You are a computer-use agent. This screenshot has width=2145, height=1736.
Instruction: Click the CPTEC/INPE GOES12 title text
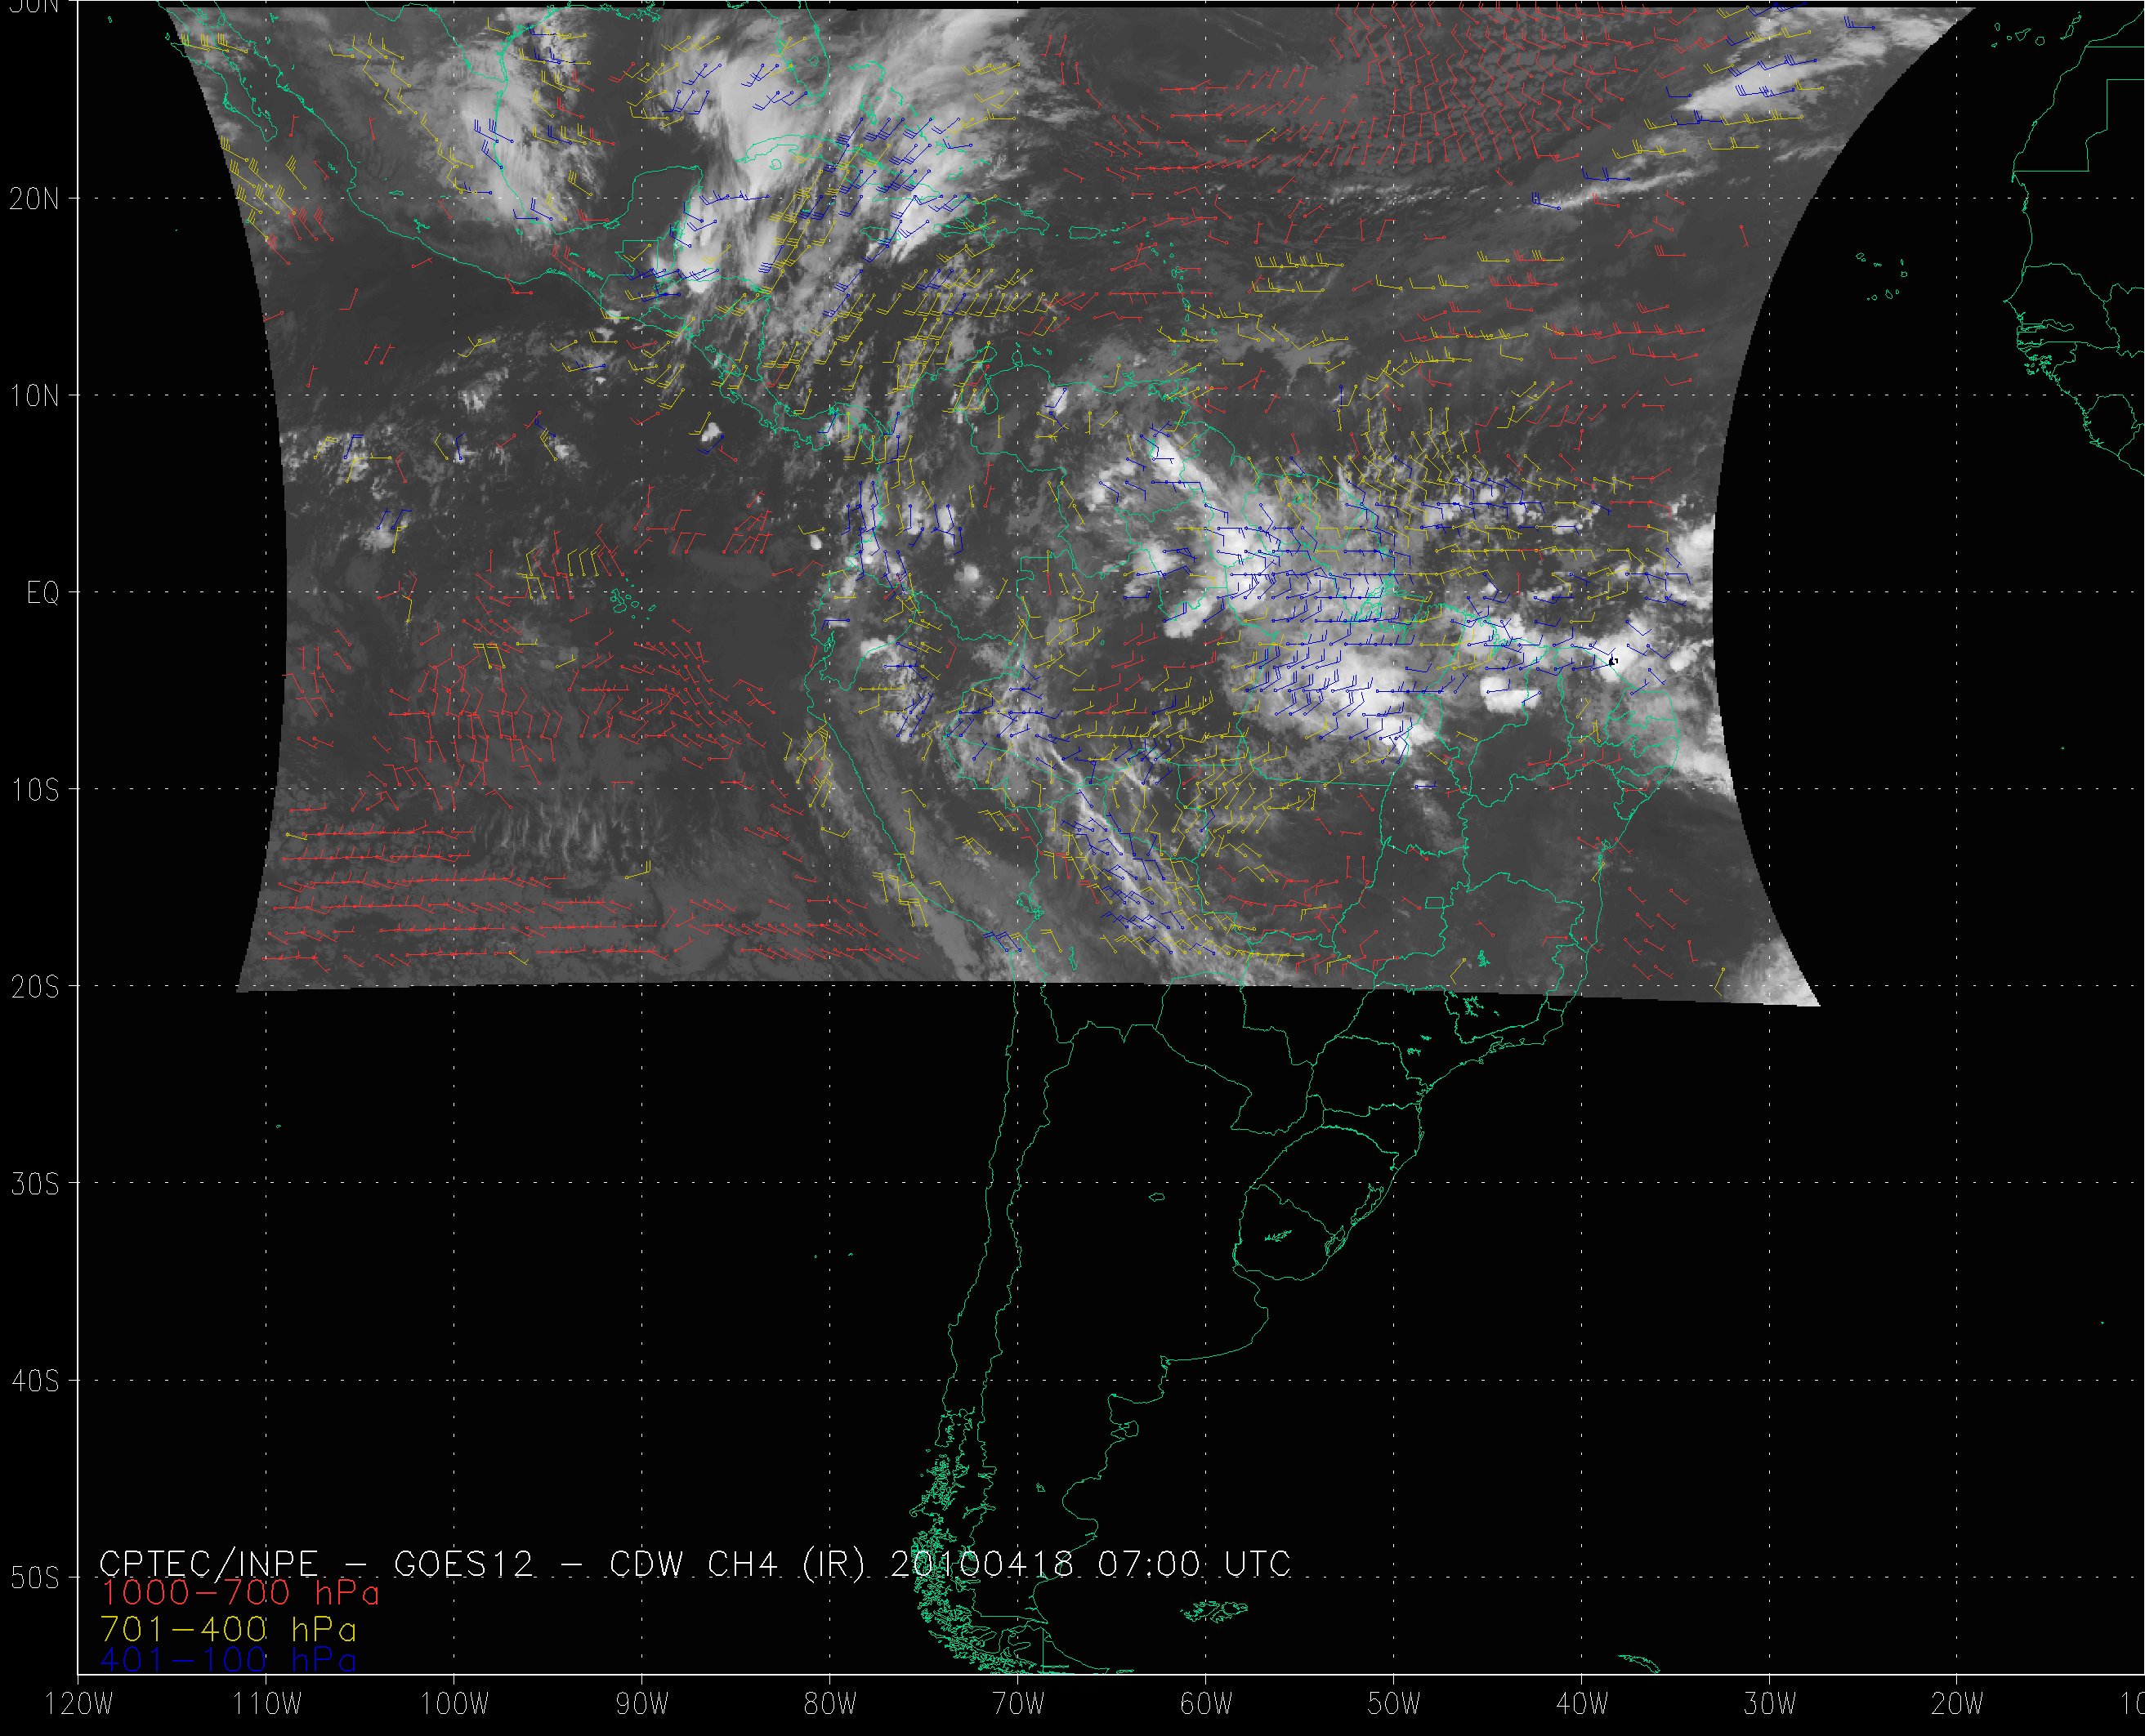pos(695,1563)
